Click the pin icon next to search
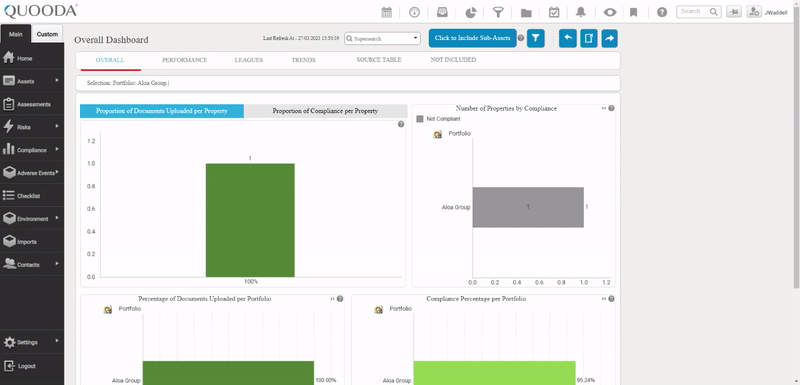 click(734, 12)
